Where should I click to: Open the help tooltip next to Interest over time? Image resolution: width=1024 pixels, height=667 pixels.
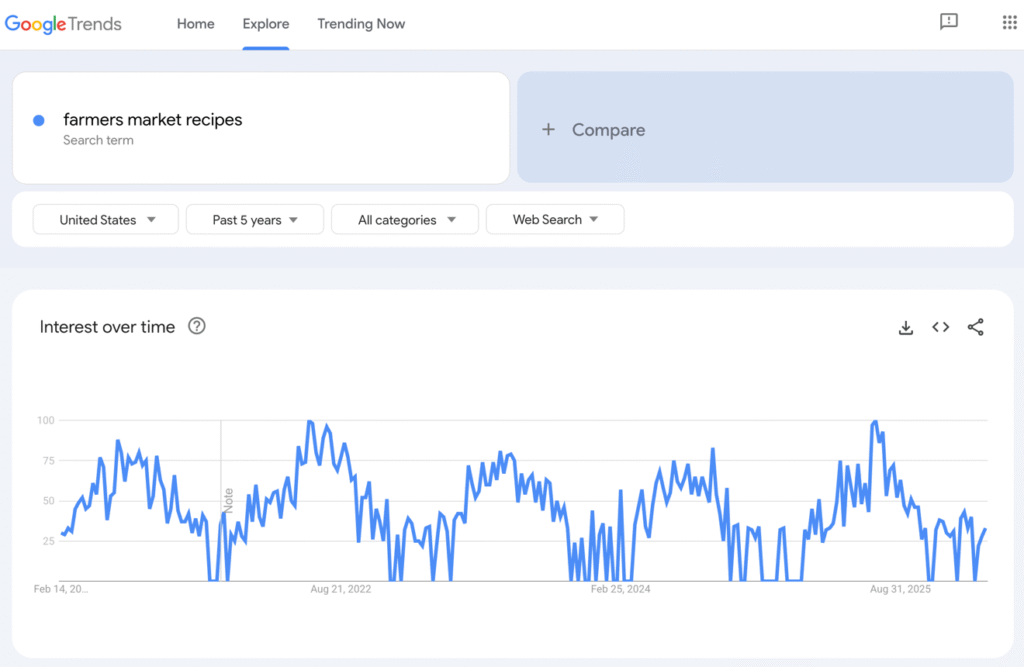pyautogui.click(x=197, y=326)
